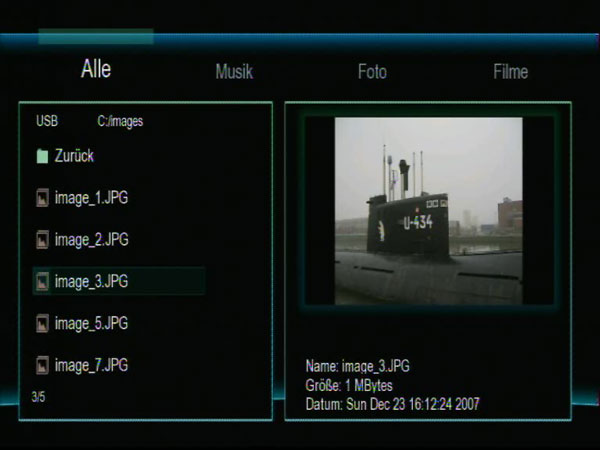Viewport: 600px width, 450px height.
Task: Click the image_1.JPG file icon
Action: pos(42,198)
